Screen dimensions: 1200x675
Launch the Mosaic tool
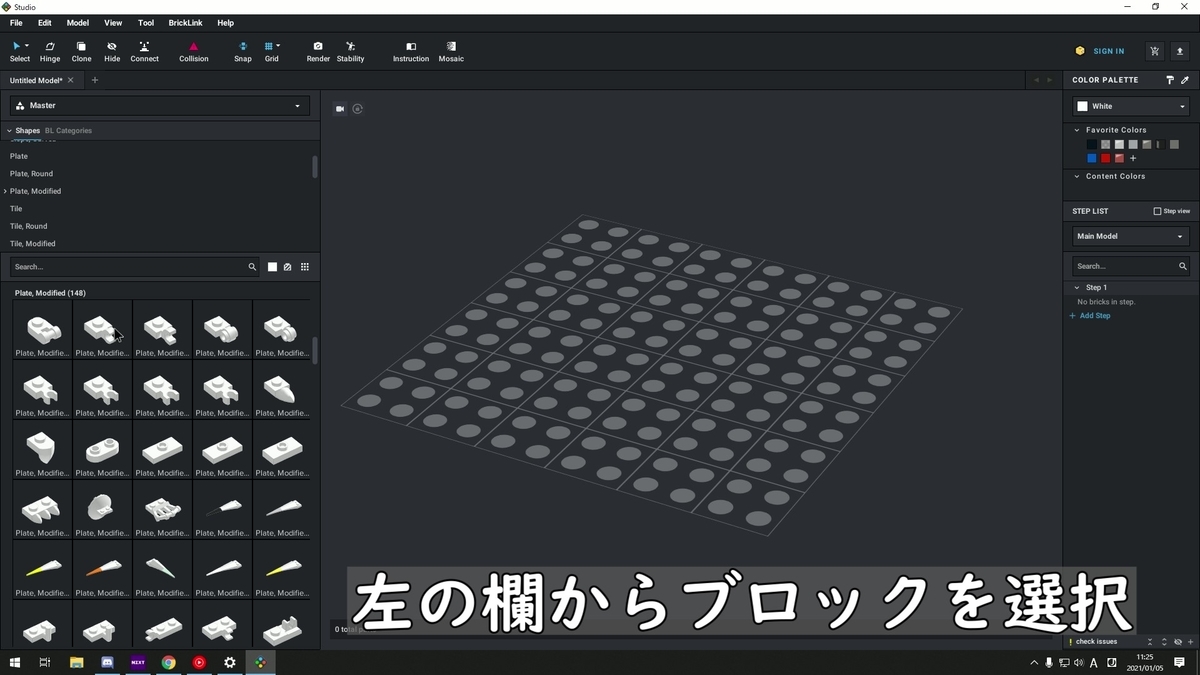[x=451, y=51]
